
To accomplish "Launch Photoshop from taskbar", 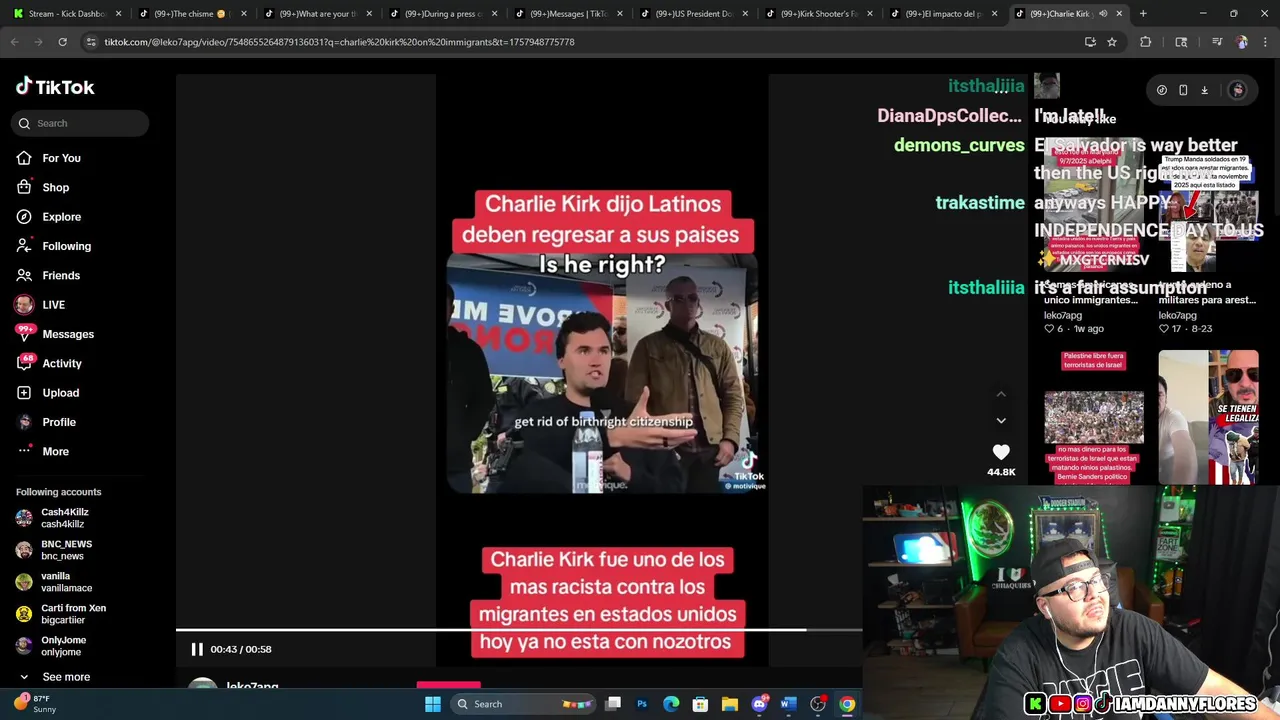I will [x=642, y=704].
